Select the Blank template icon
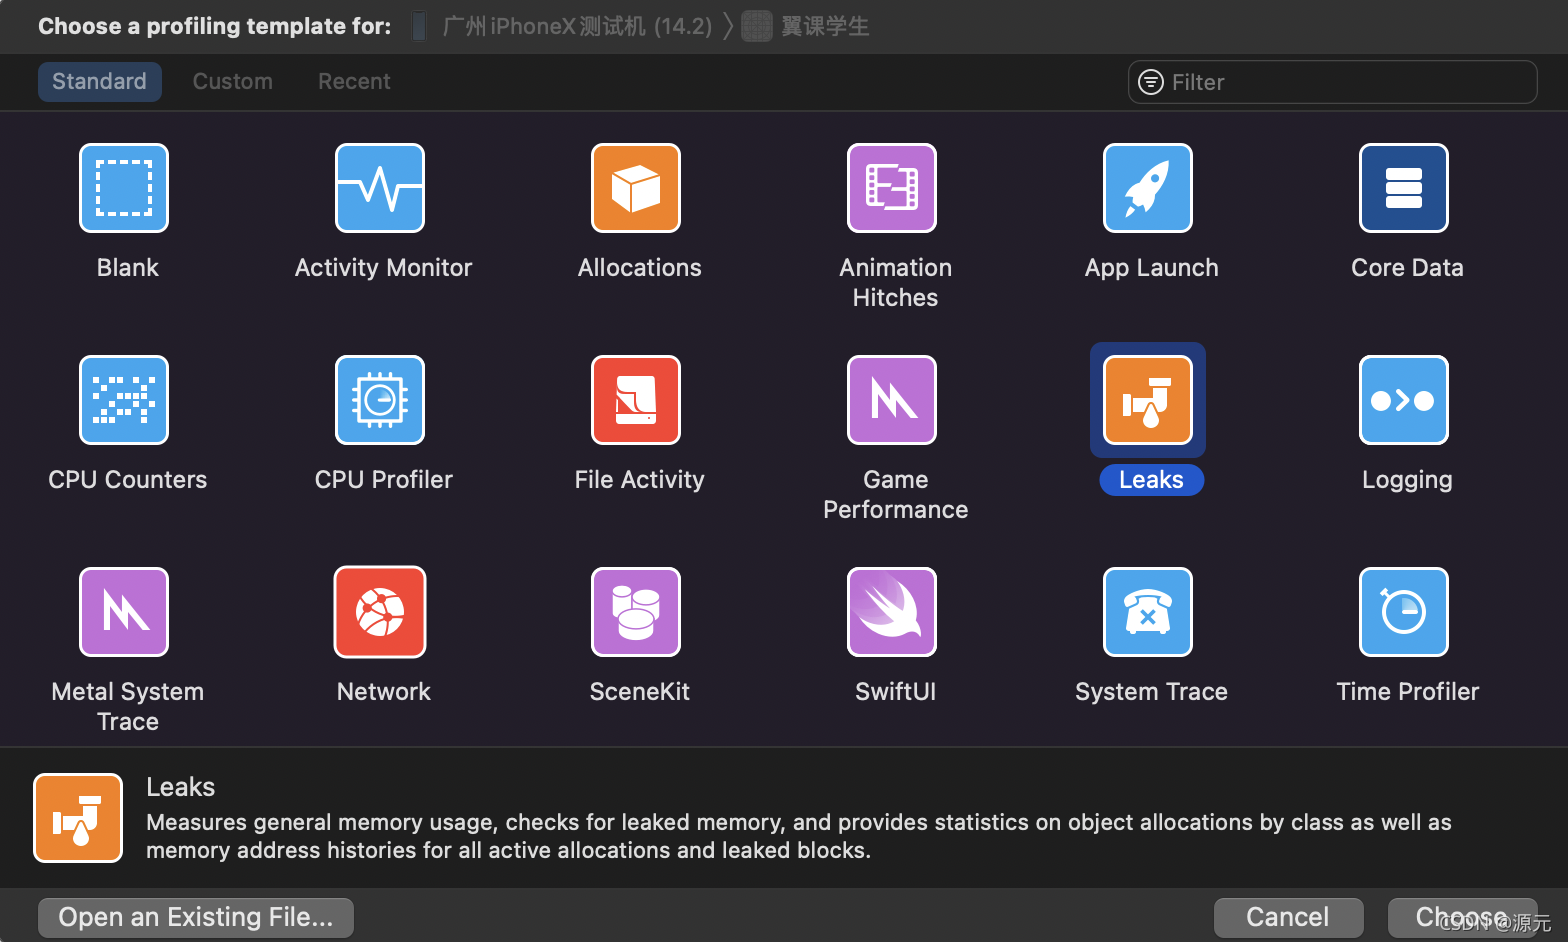The width and height of the screenshot is (1568, 942). tap(124, 188)
